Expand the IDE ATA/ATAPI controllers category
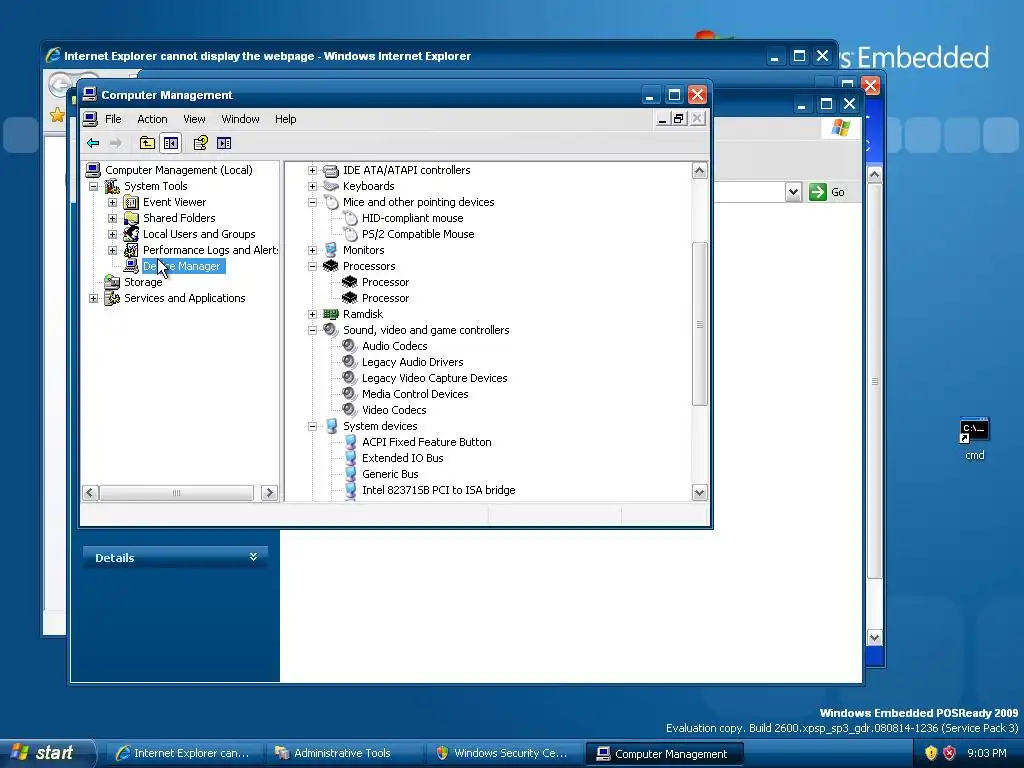The height and width of the screenshot is (768, 1024). click(x=312, y=170)
